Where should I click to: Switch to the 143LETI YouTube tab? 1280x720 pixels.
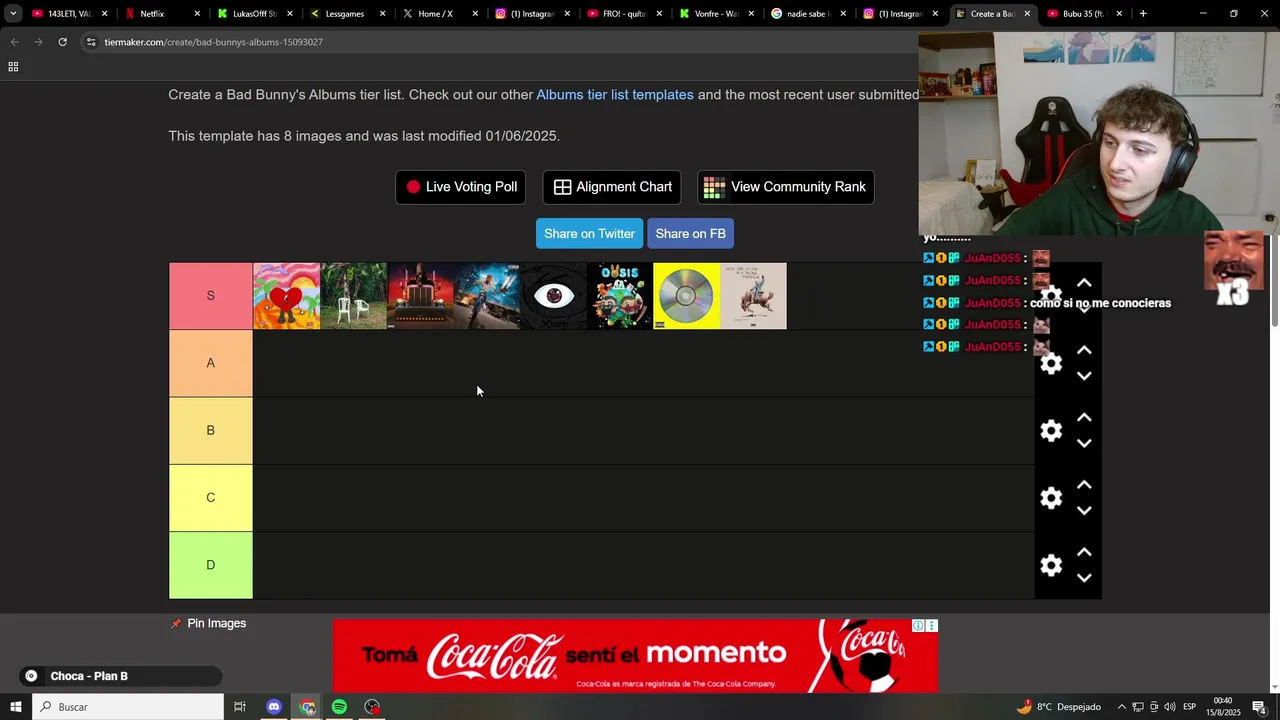click(69, 14)
